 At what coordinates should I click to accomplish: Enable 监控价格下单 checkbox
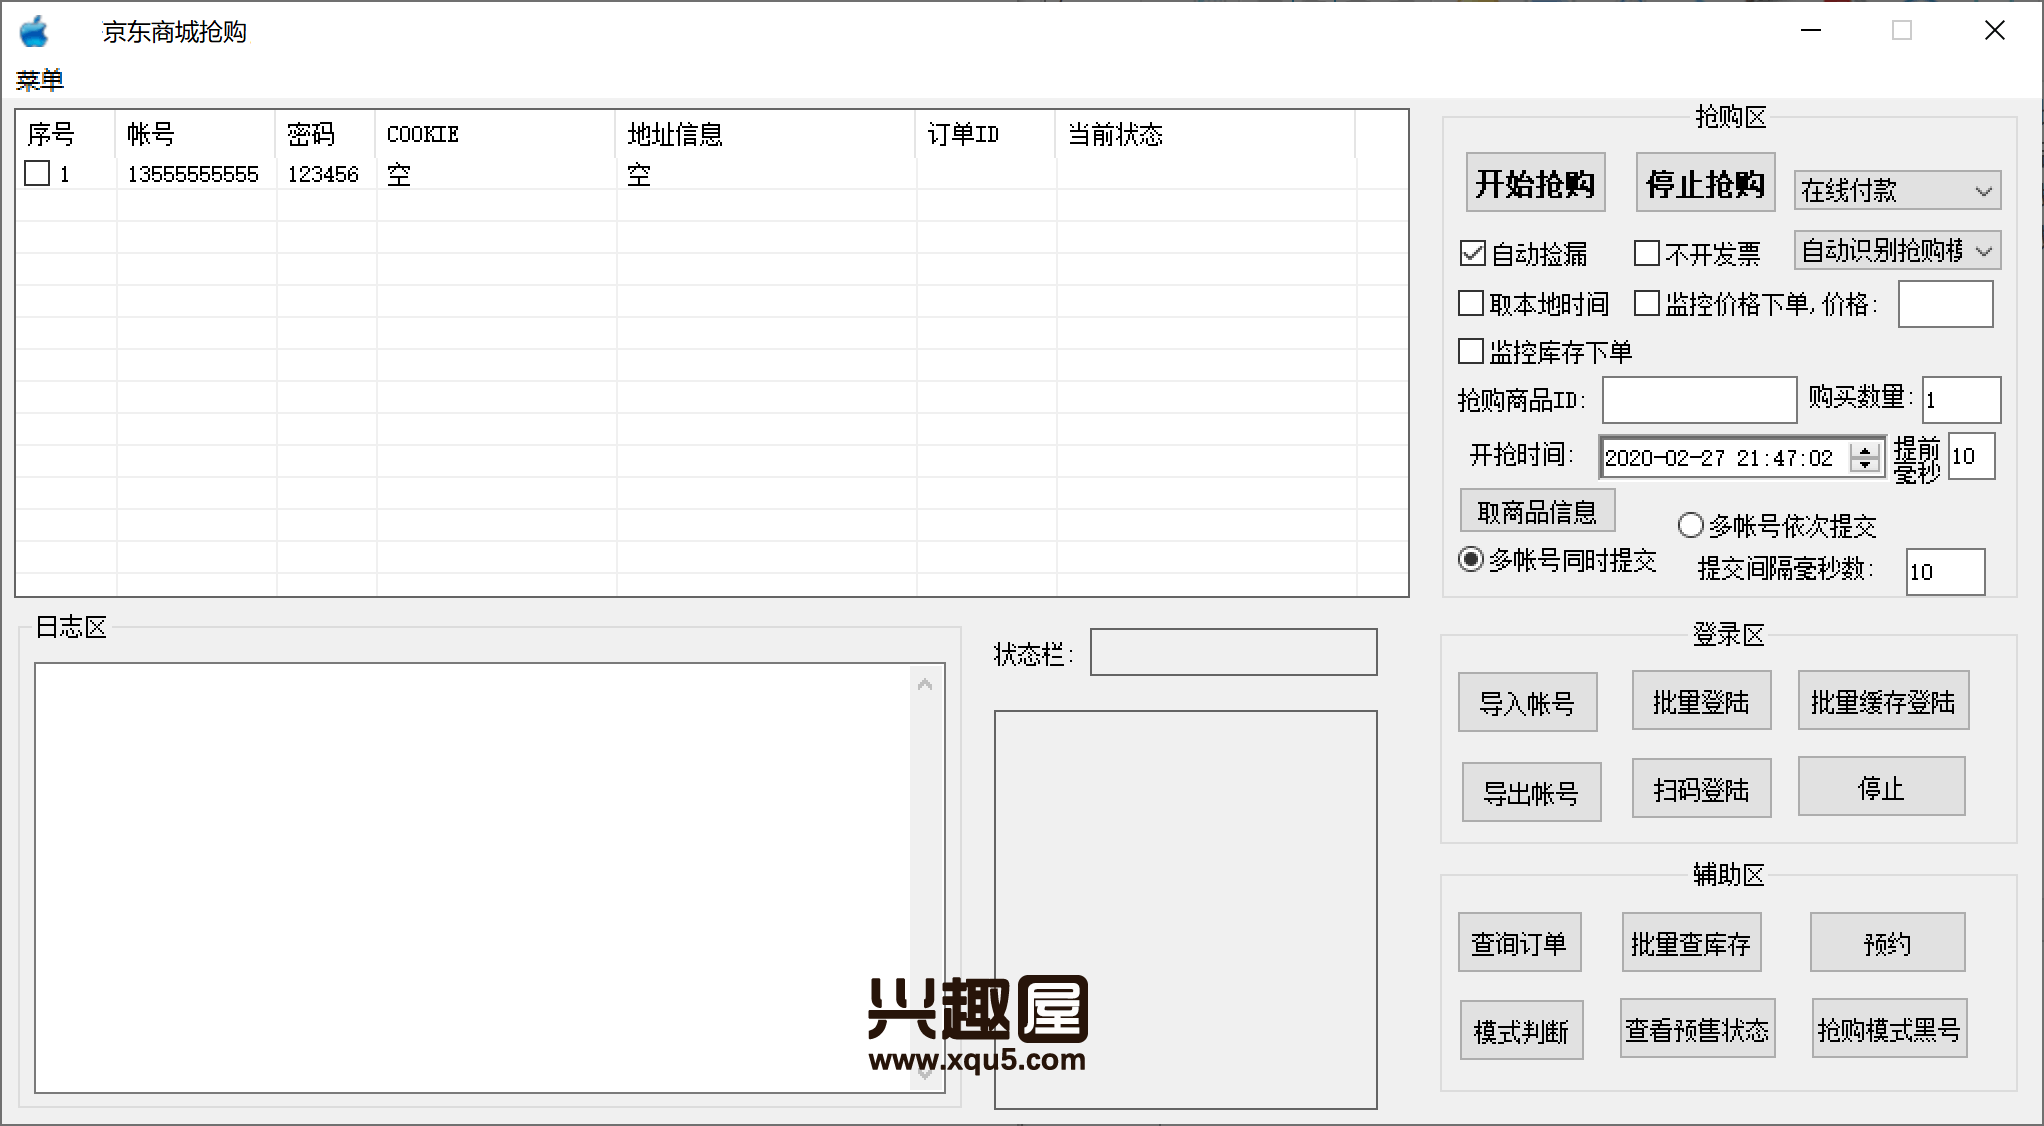pos(1646,303)
